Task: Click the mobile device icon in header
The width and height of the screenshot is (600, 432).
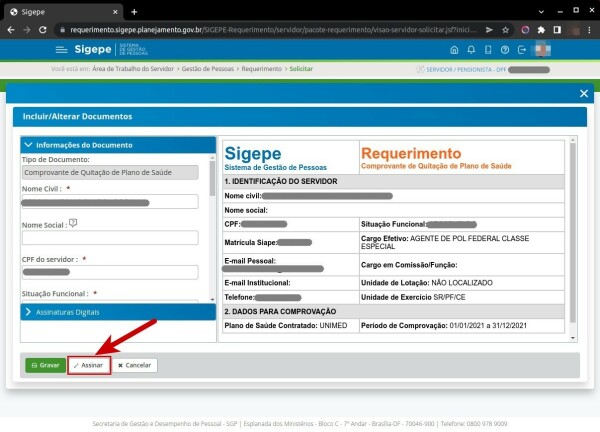Action: click(x=488, y=50)
